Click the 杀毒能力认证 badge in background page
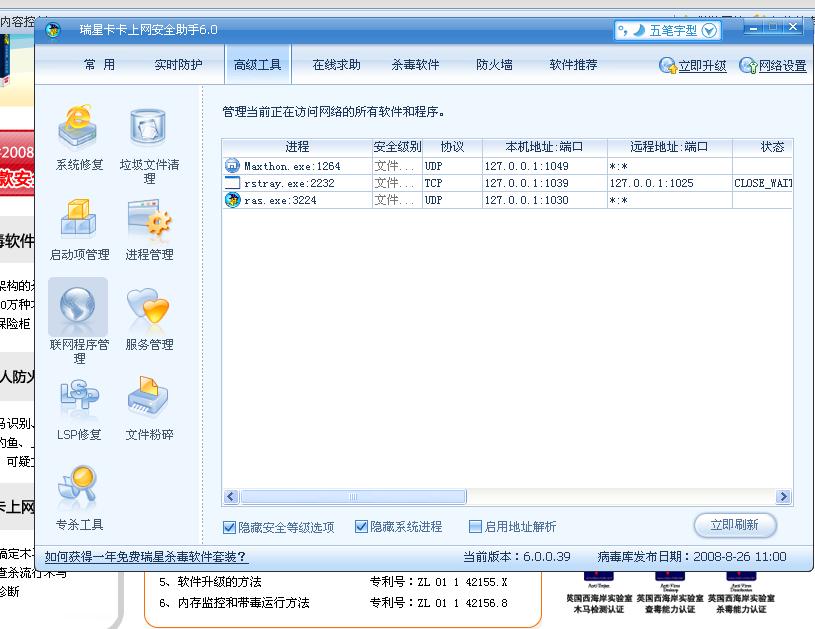This screenshot has width=815, height=629. pos(741,593)
